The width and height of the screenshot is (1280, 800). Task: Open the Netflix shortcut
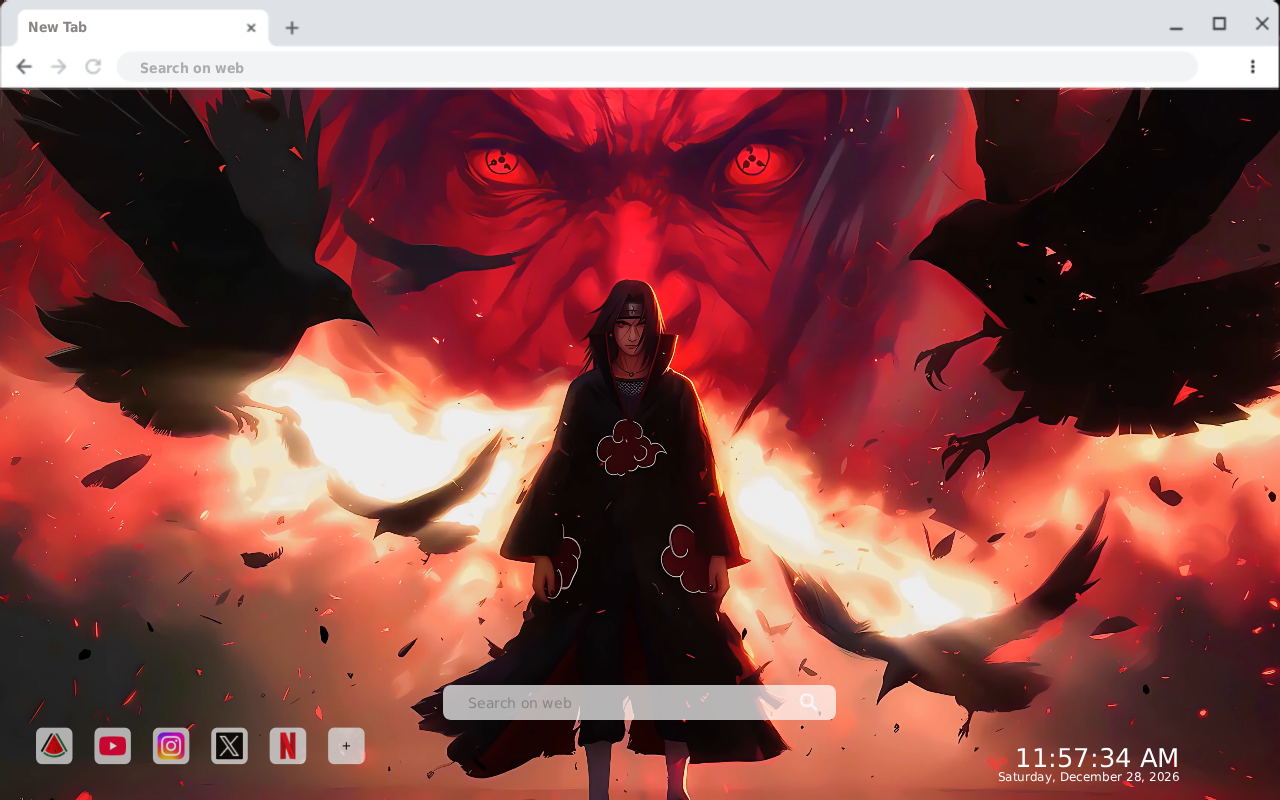288,746
